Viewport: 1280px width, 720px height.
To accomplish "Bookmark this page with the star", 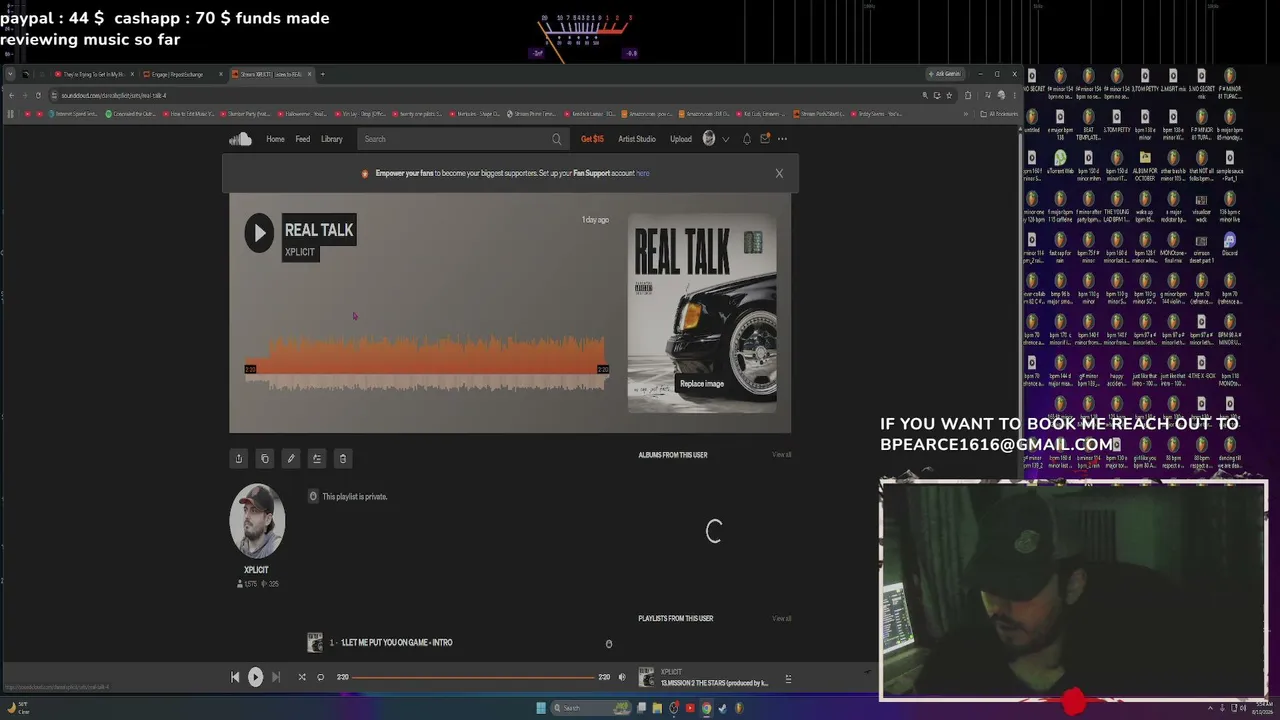I will point(948,95).
